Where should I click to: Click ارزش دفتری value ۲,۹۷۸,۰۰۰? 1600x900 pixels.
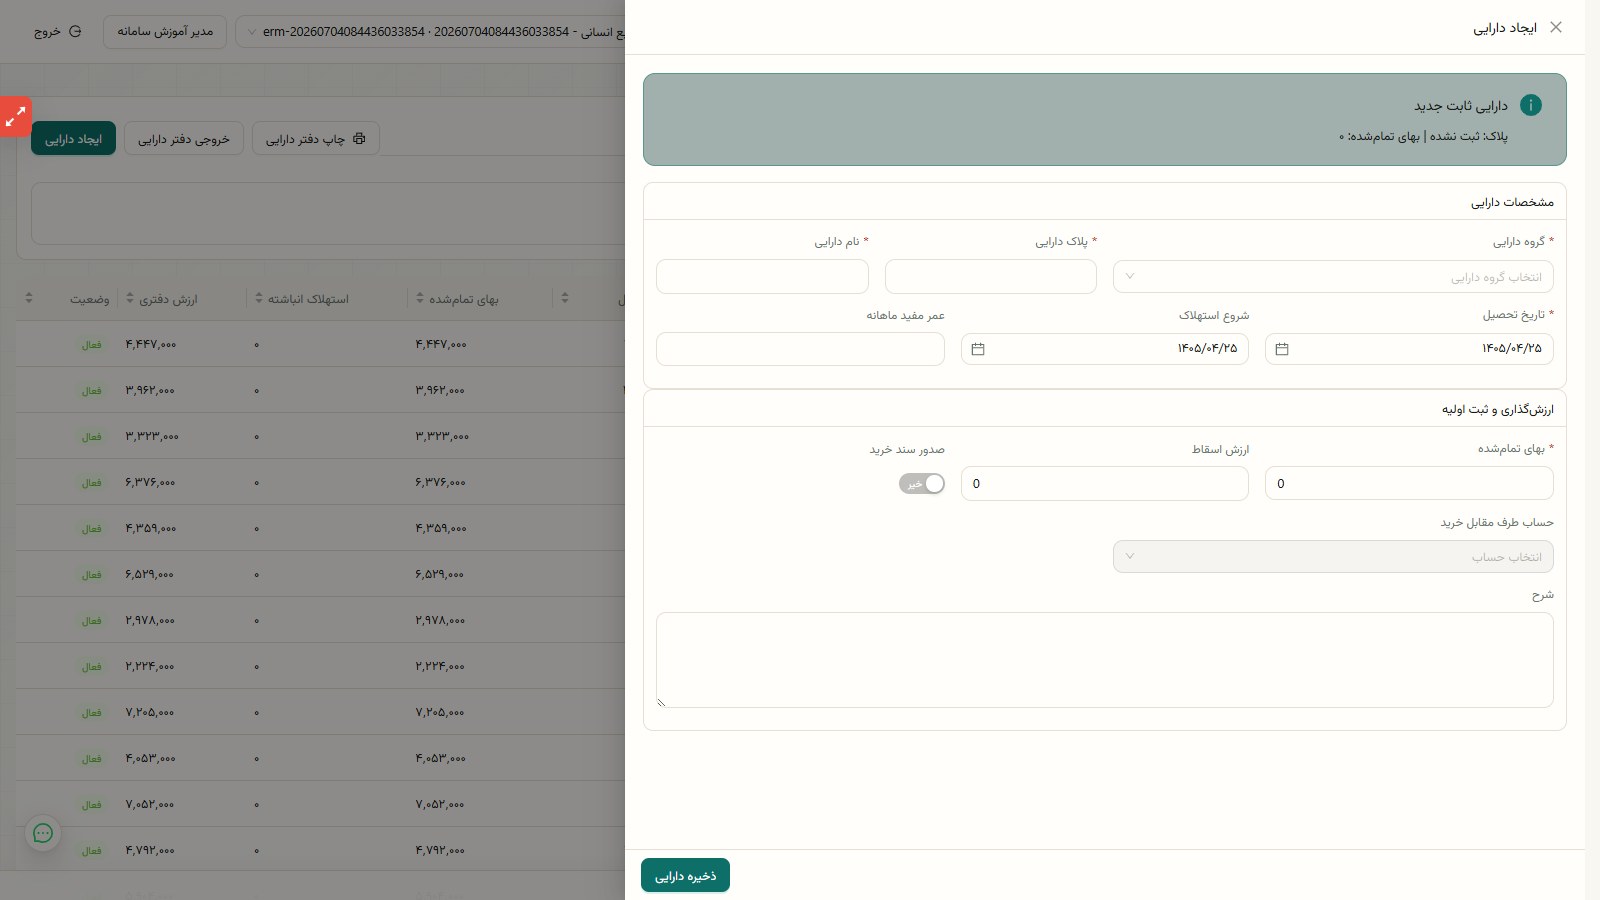click(150, 621)
